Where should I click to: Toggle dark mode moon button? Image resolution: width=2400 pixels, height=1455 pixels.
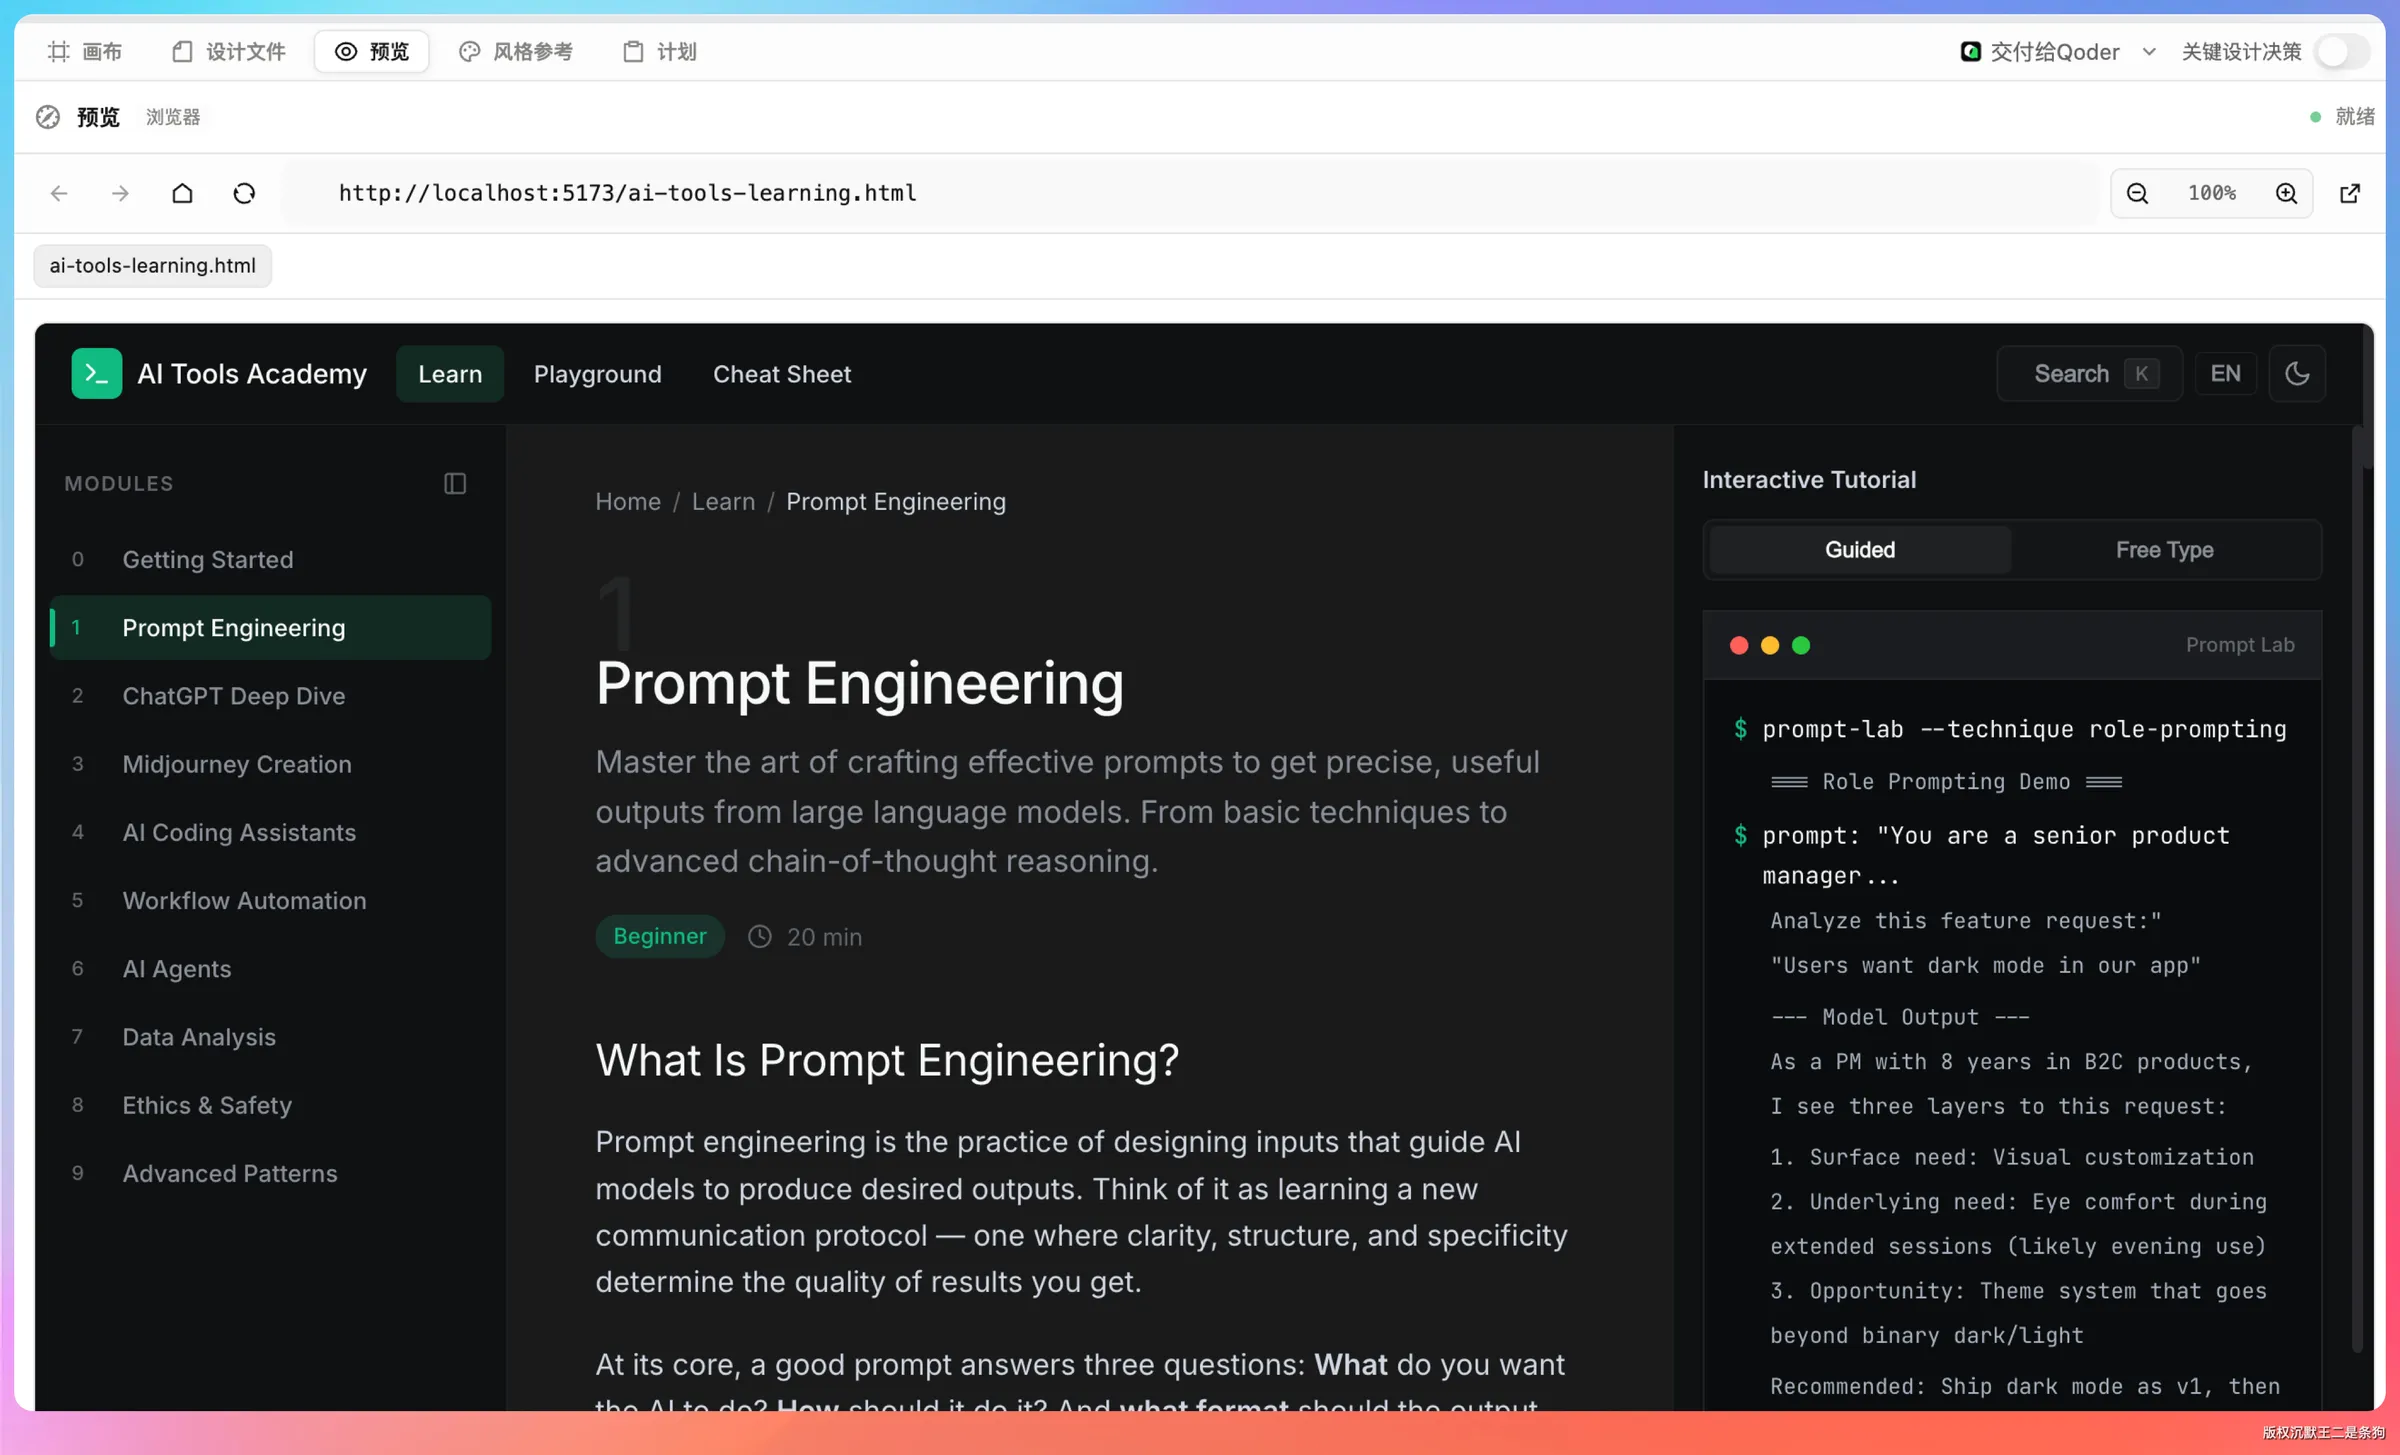tap(2297, 374)
